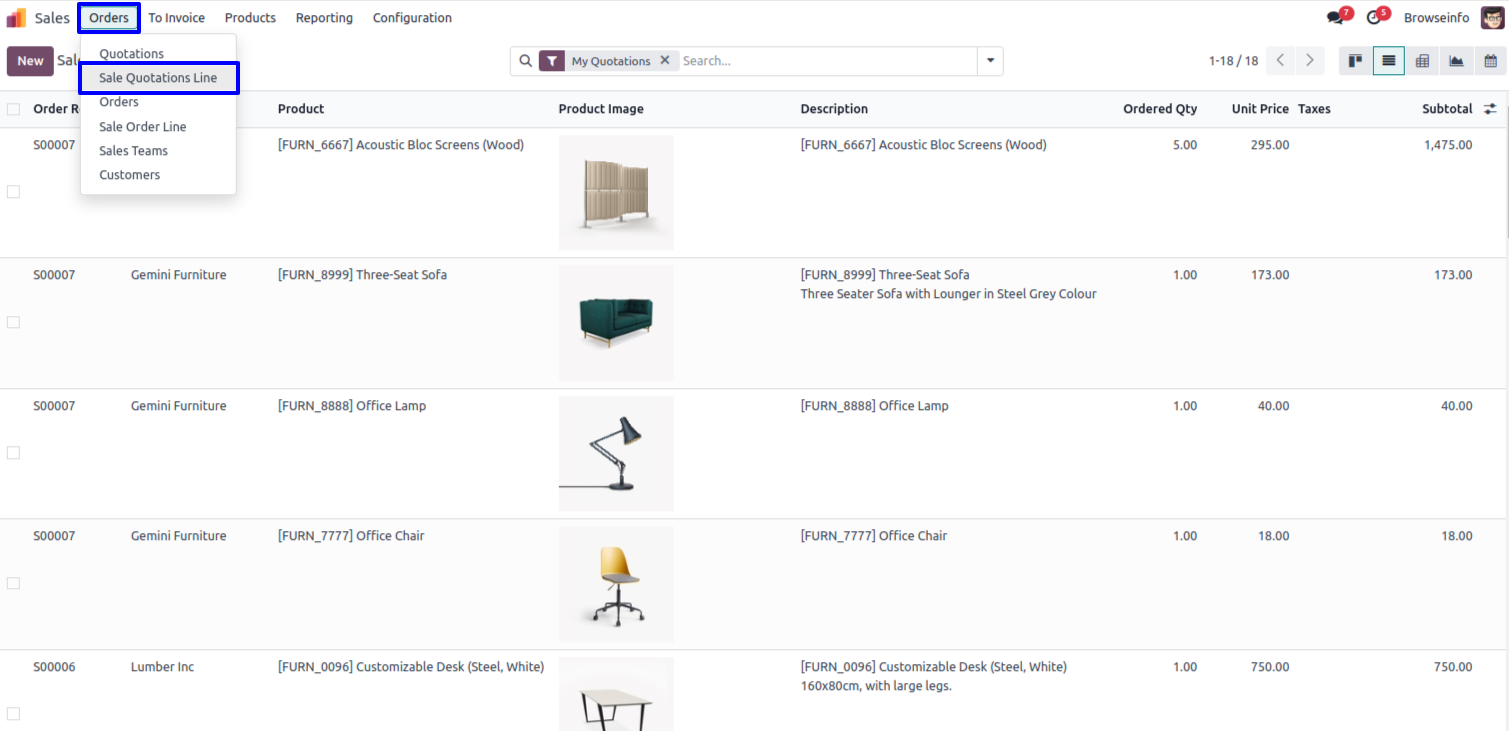Click unit price 750.00
This screenshot has height=731, width=1509.
pos(1270,667)
